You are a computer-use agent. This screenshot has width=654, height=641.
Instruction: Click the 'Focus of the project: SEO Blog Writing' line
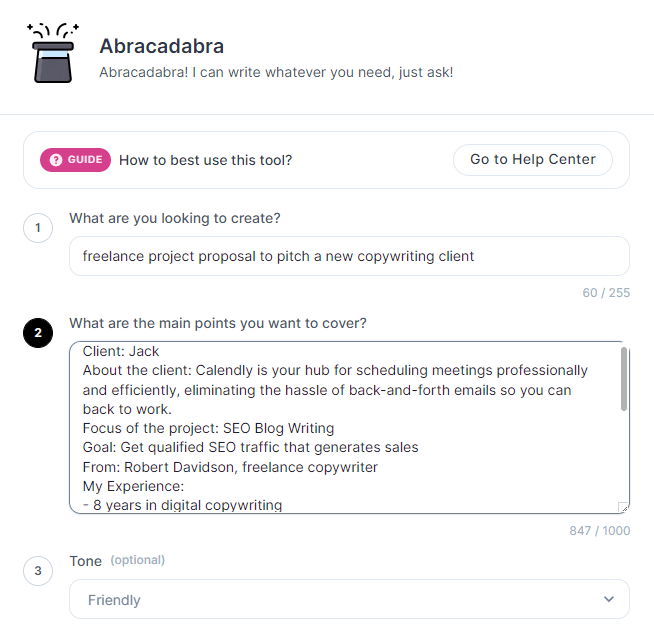pyautogui.click(x=208, y=428)
